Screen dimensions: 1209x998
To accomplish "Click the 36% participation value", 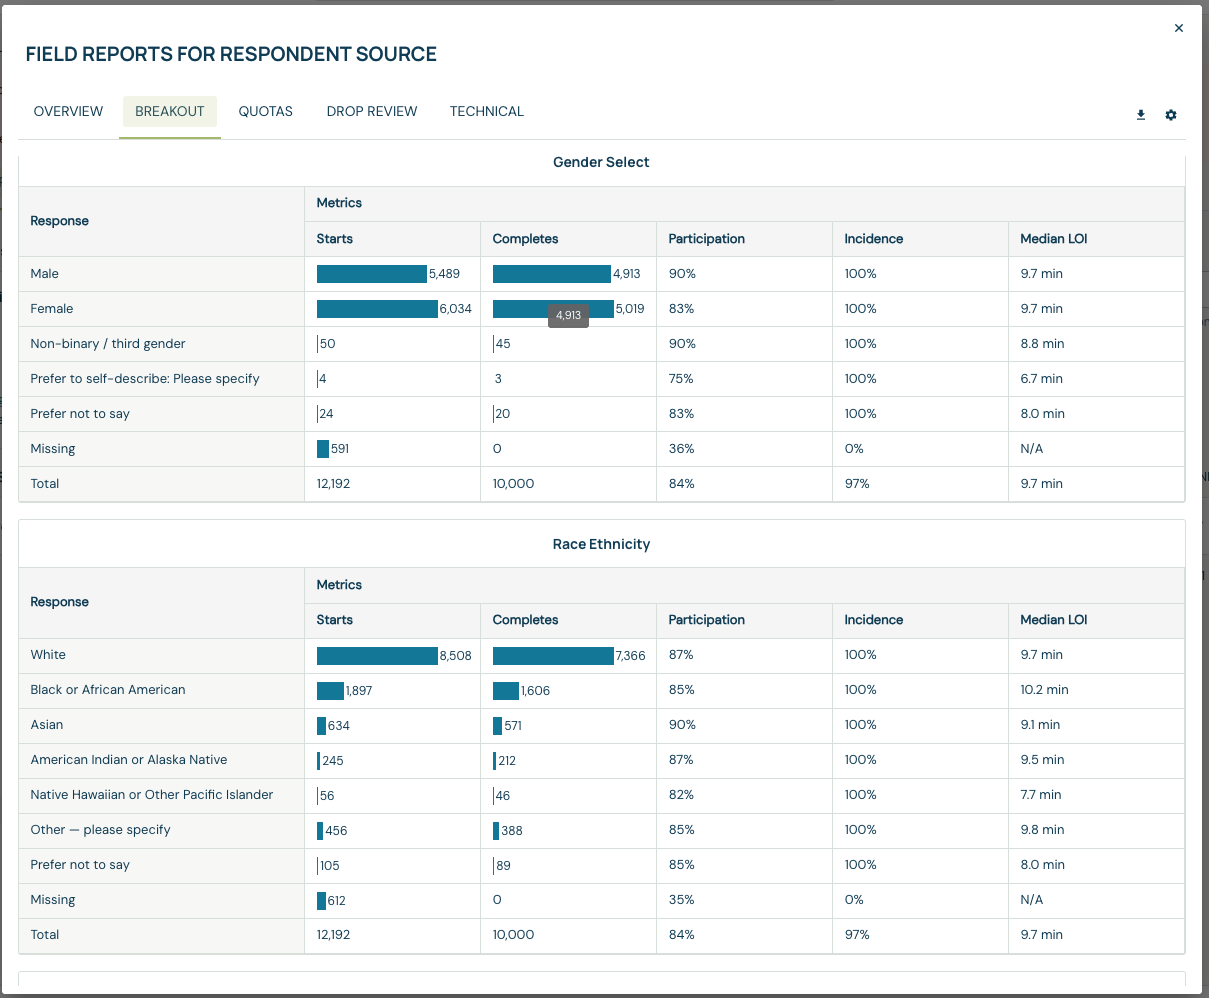I will coord(681,449).
